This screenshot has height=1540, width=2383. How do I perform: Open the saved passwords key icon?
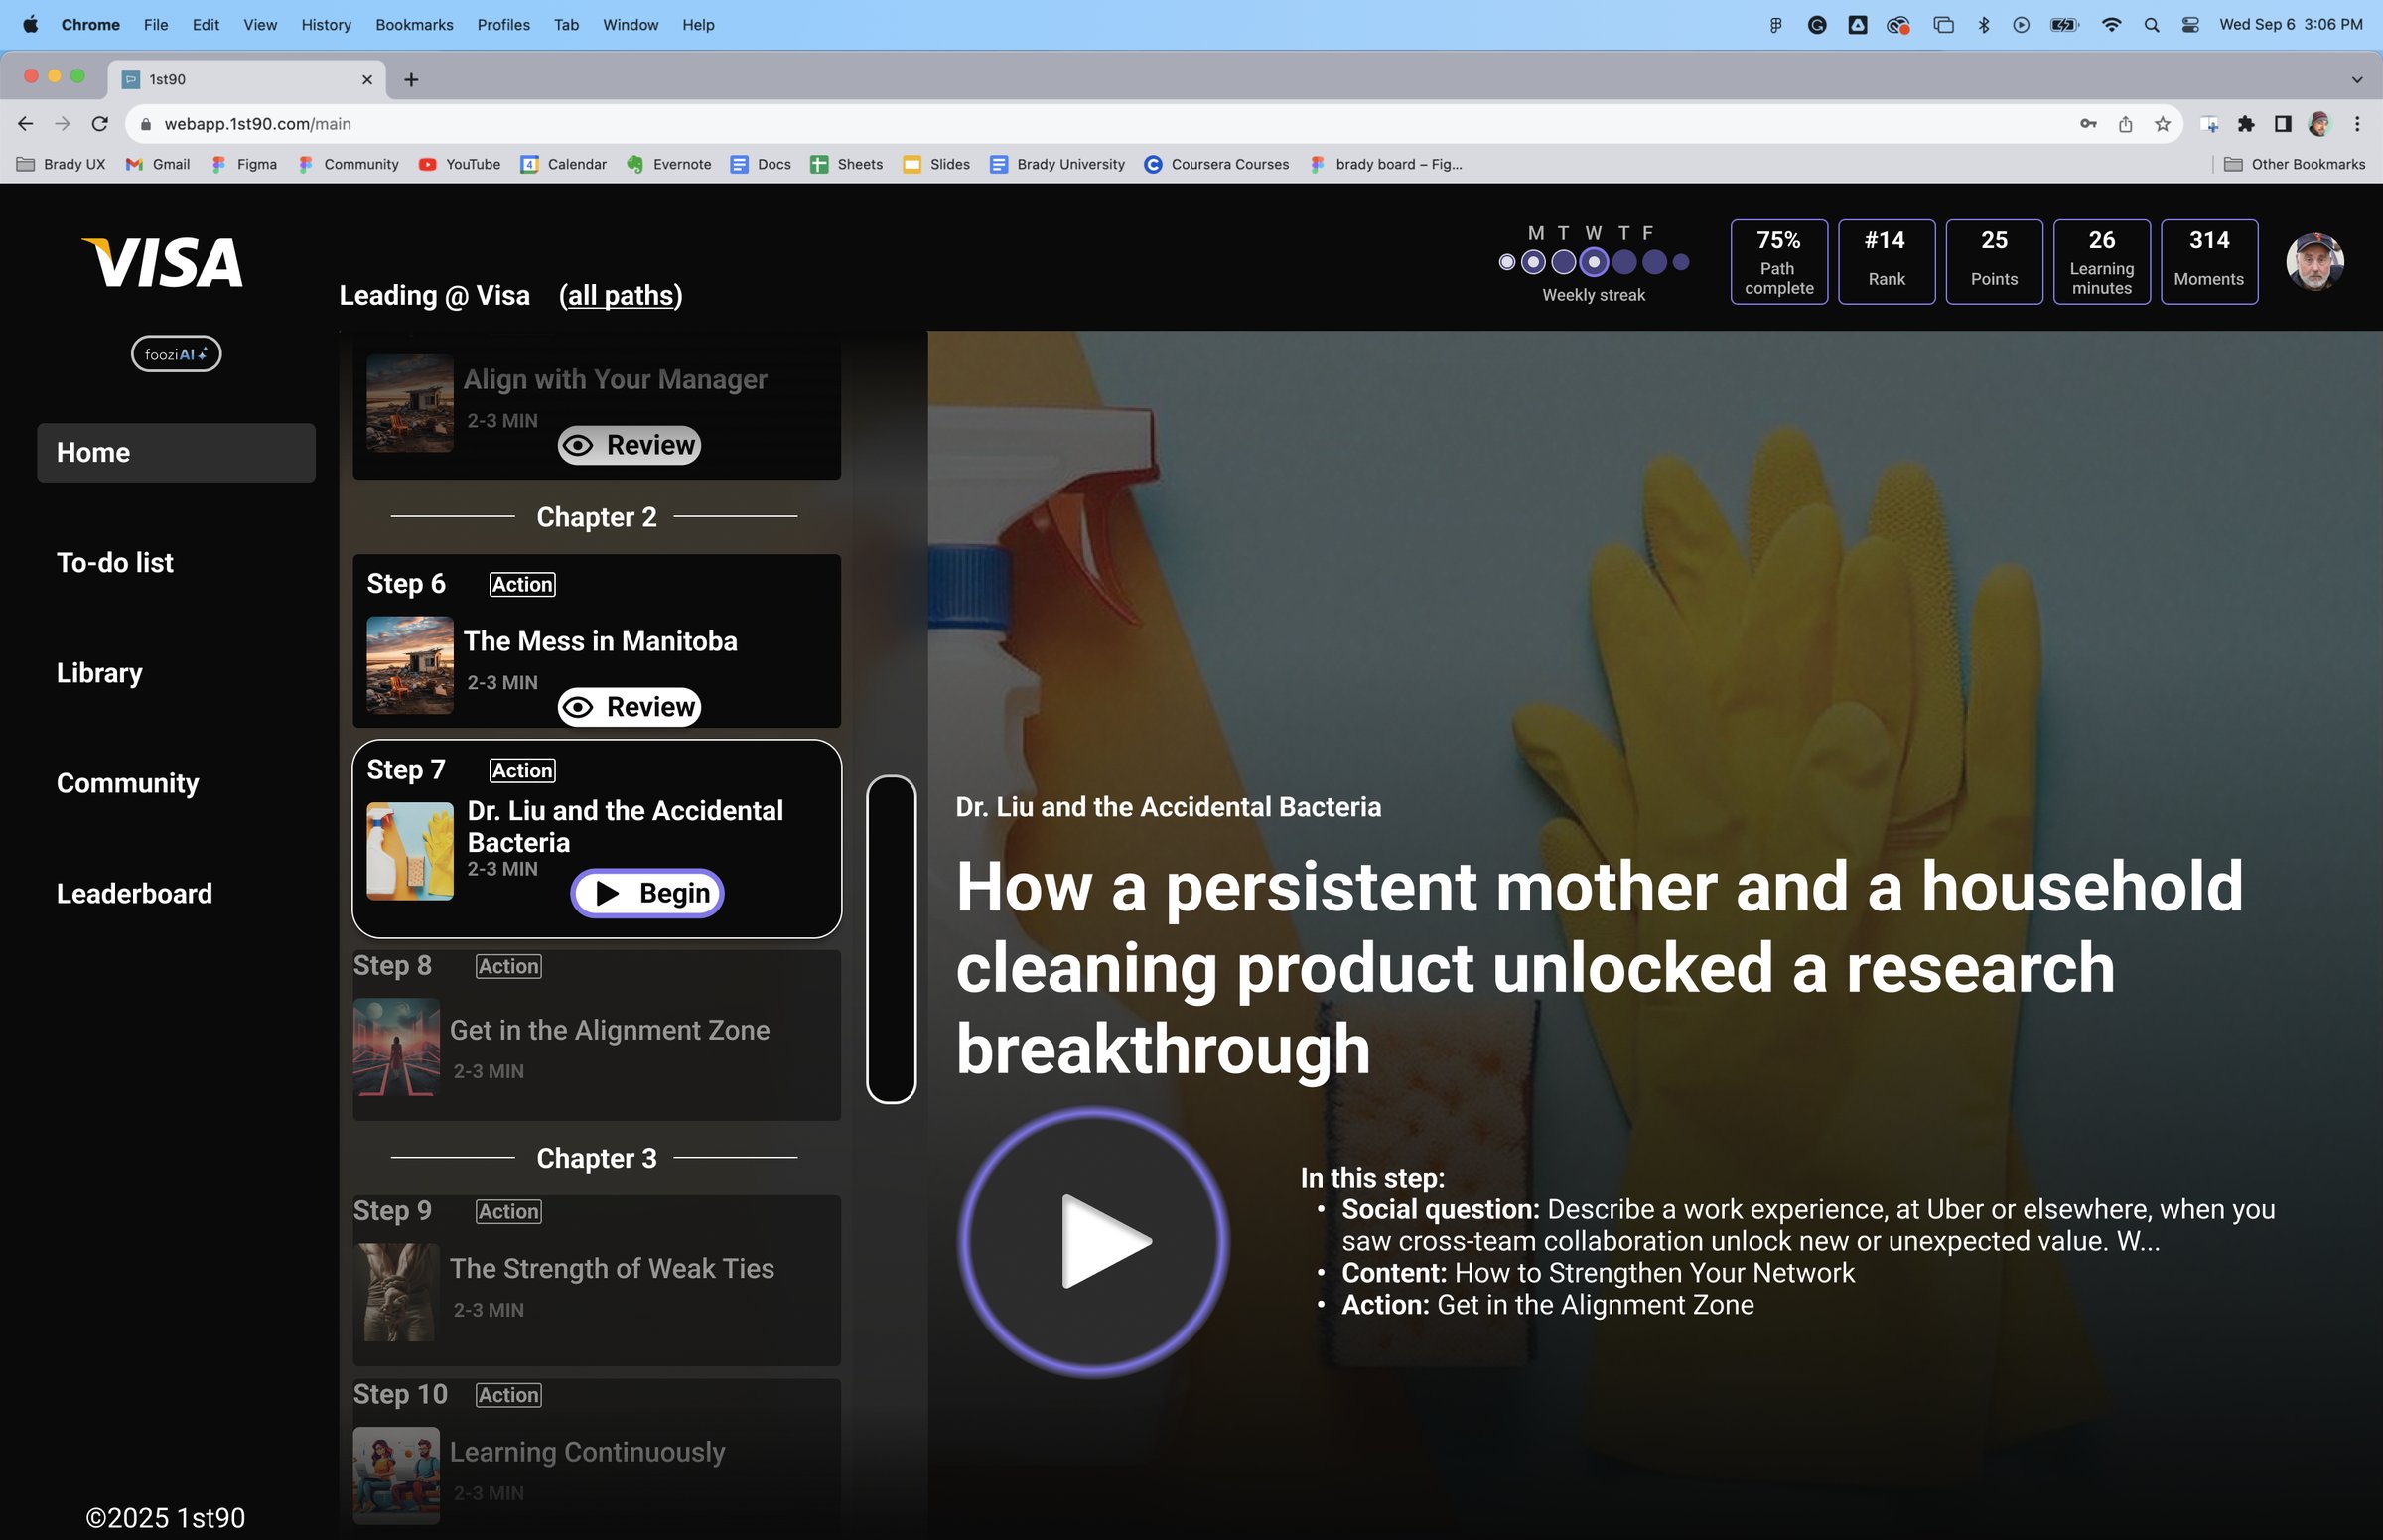coord(2088,124)
